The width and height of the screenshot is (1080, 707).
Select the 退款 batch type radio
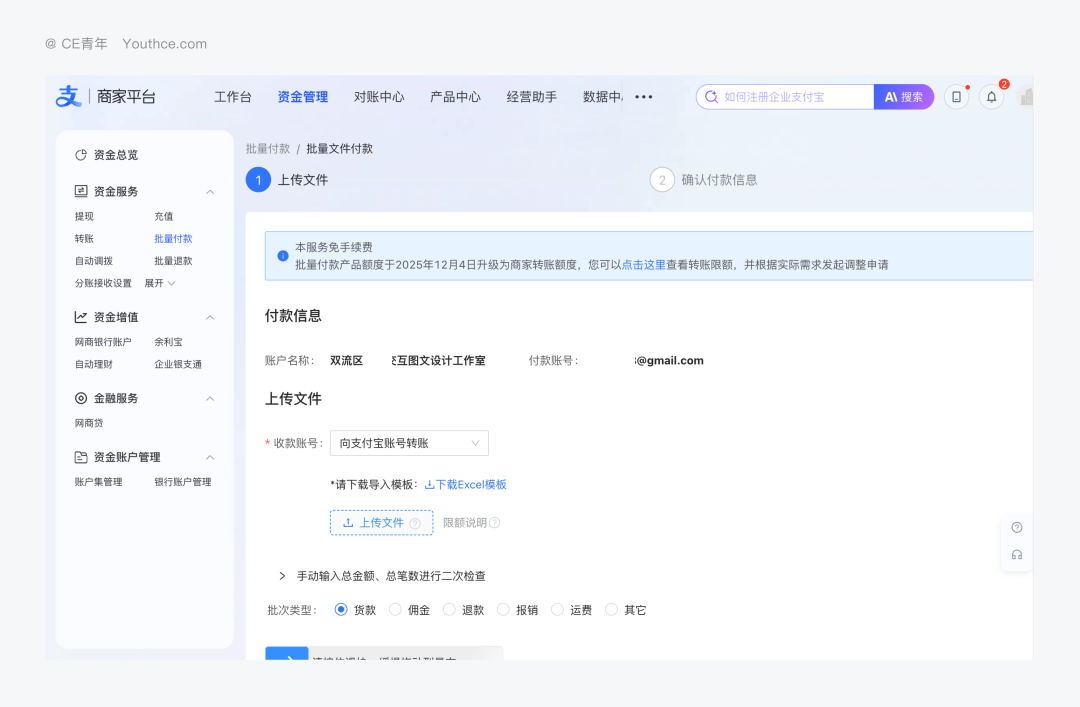tap(449, 610)
